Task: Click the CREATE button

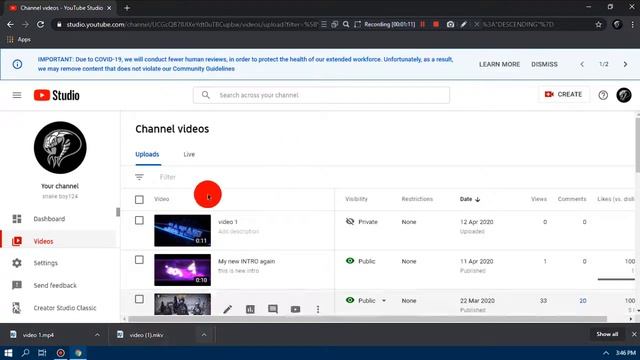Action: pos(564,94)
